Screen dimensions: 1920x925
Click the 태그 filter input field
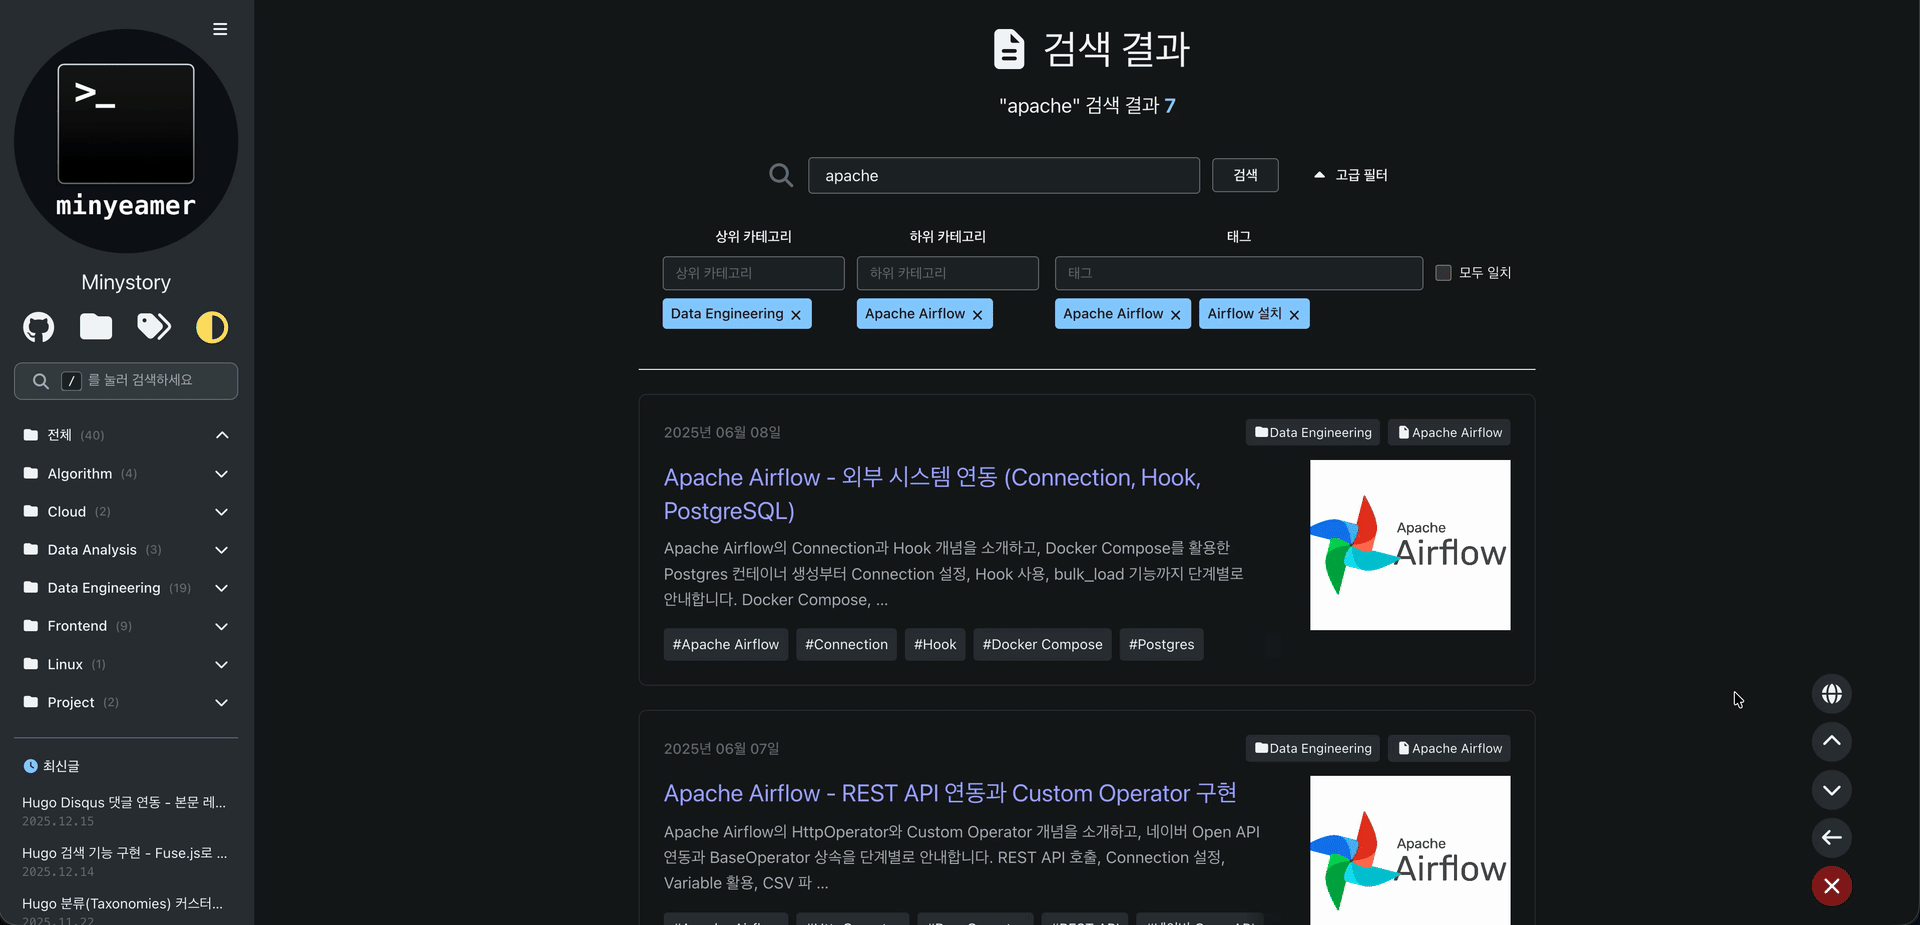click(x=1239, y=273)
